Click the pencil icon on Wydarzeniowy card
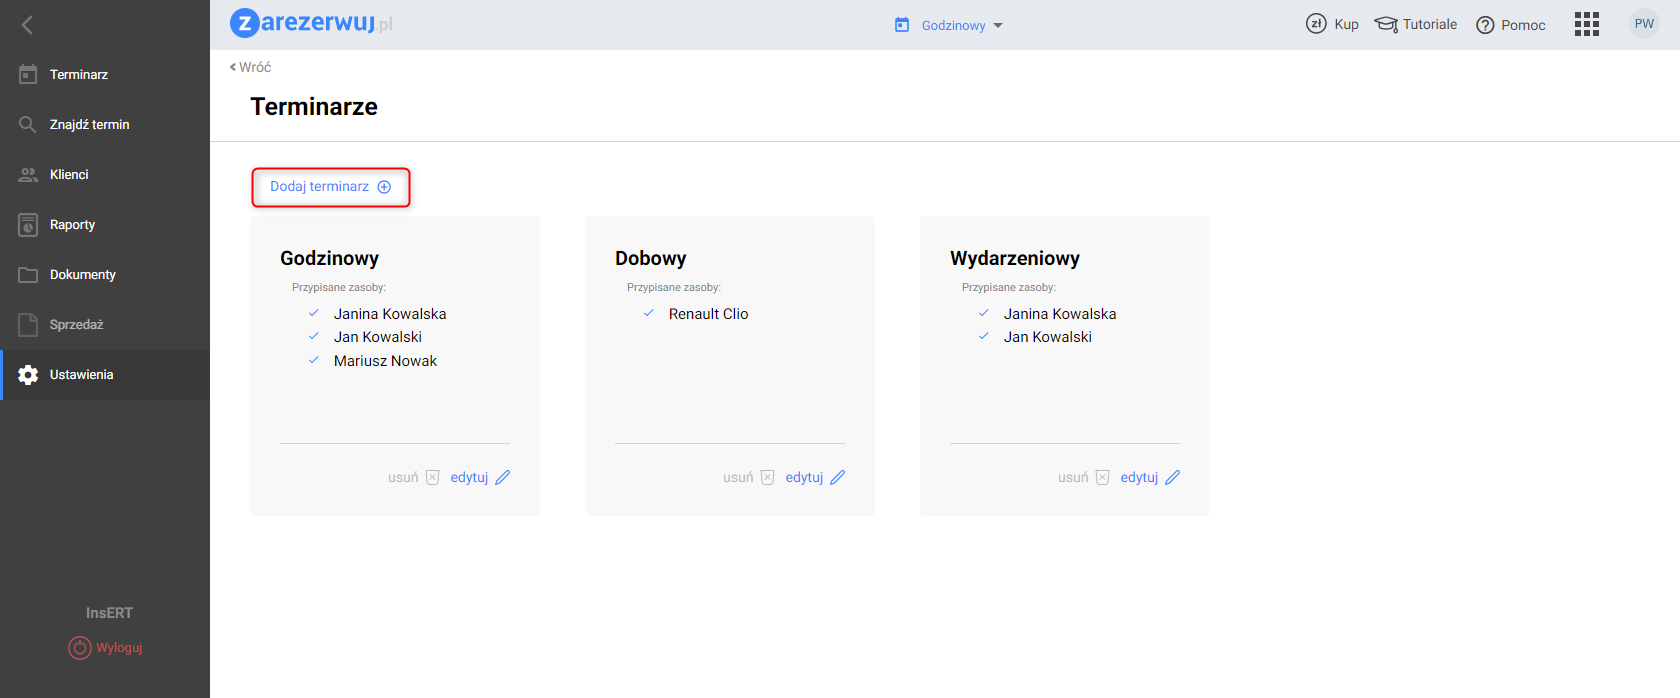 (x=1173, y=477)
